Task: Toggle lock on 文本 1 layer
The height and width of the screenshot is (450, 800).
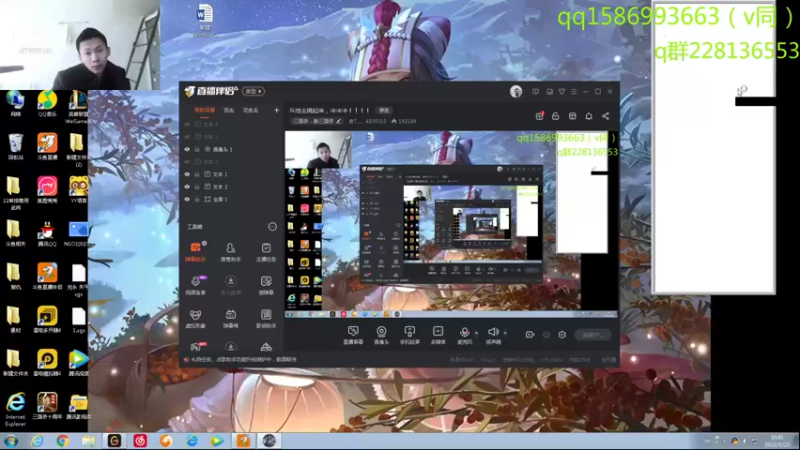Action: (x=197, y=174)
